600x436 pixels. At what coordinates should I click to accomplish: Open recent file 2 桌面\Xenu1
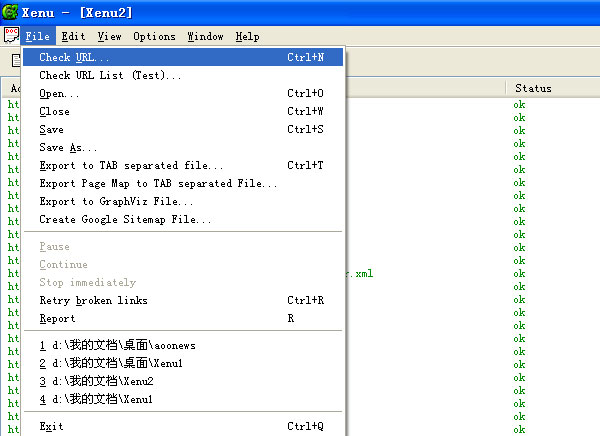(183, 363)
